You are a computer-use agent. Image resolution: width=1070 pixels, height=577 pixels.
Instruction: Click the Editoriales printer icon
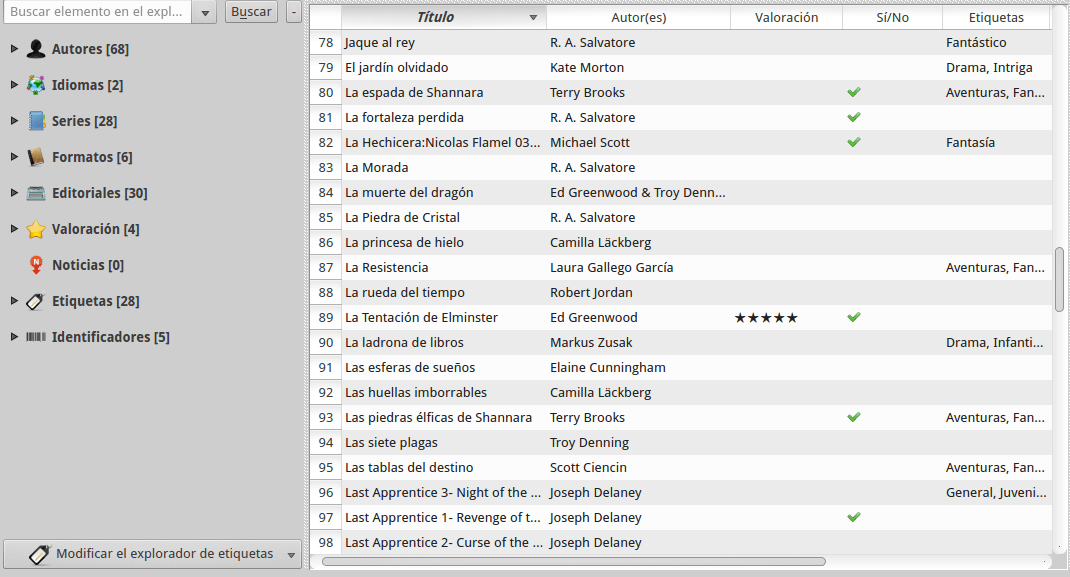click(36, 193)
